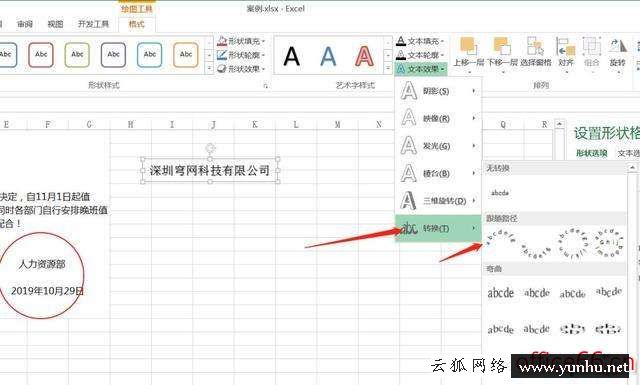Open the 形状样式 group dialog launcher
640x385 pixels.
click(x=265, y=85)
